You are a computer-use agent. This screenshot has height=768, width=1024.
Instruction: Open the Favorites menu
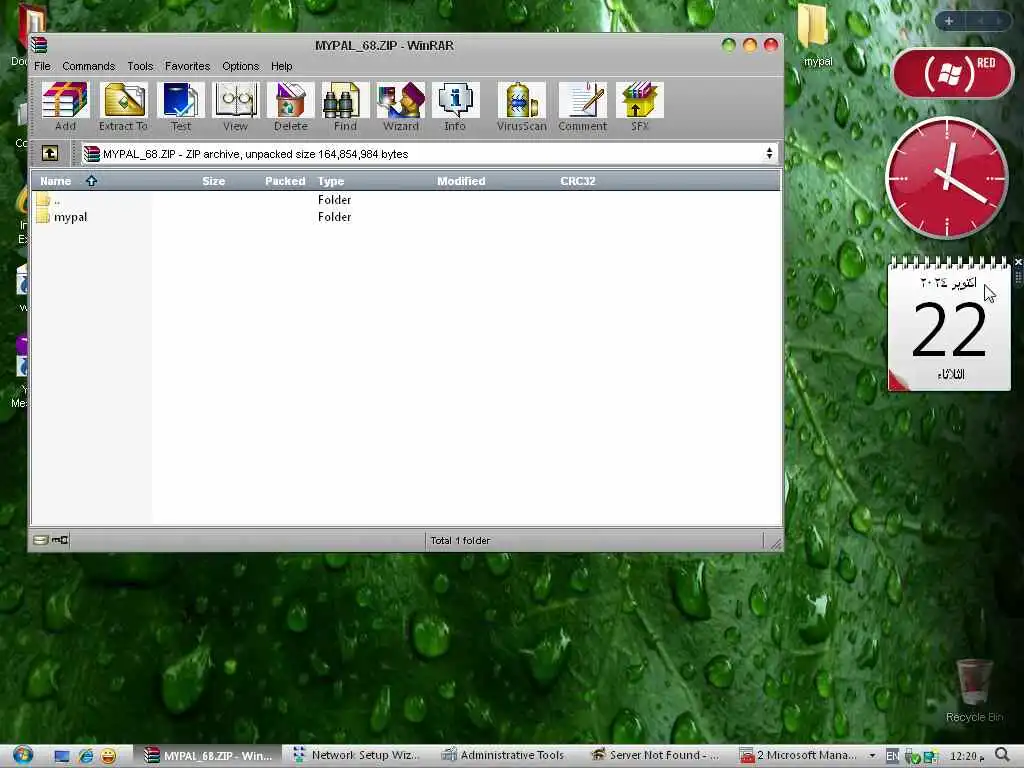187,66
